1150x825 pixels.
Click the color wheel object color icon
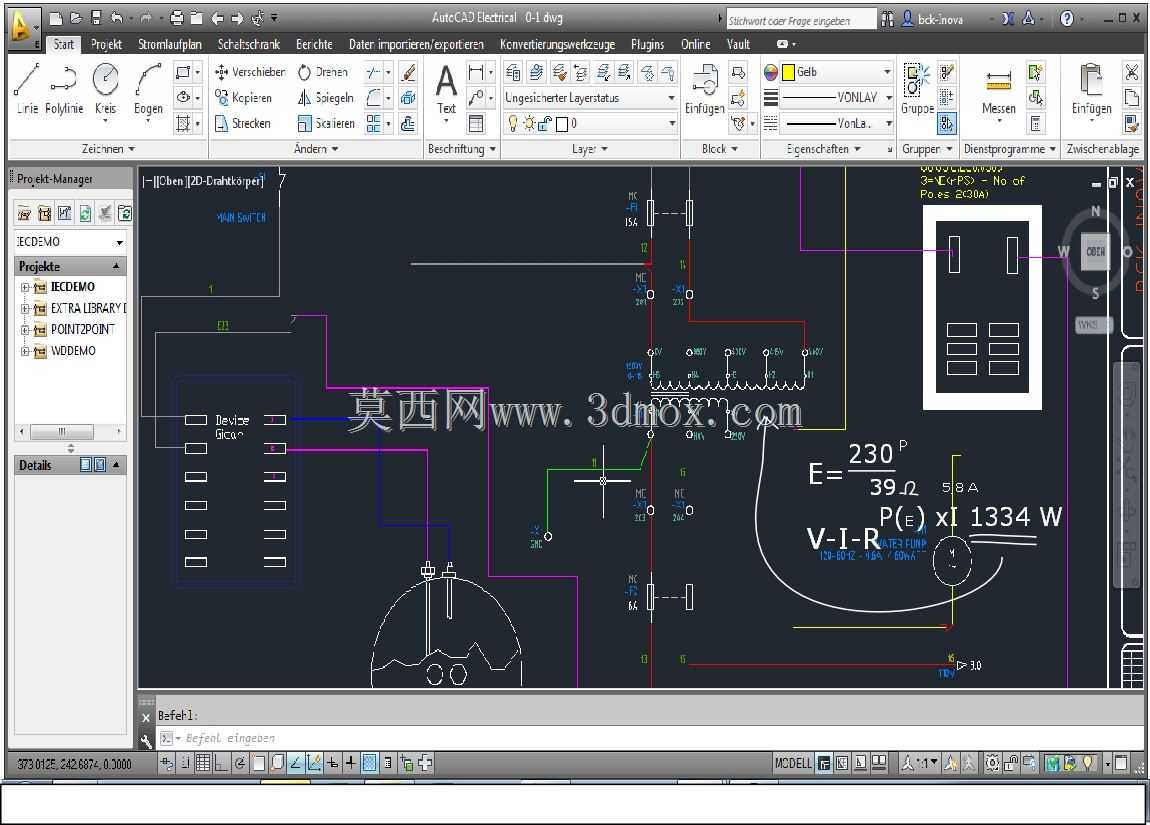pos(770,72)
